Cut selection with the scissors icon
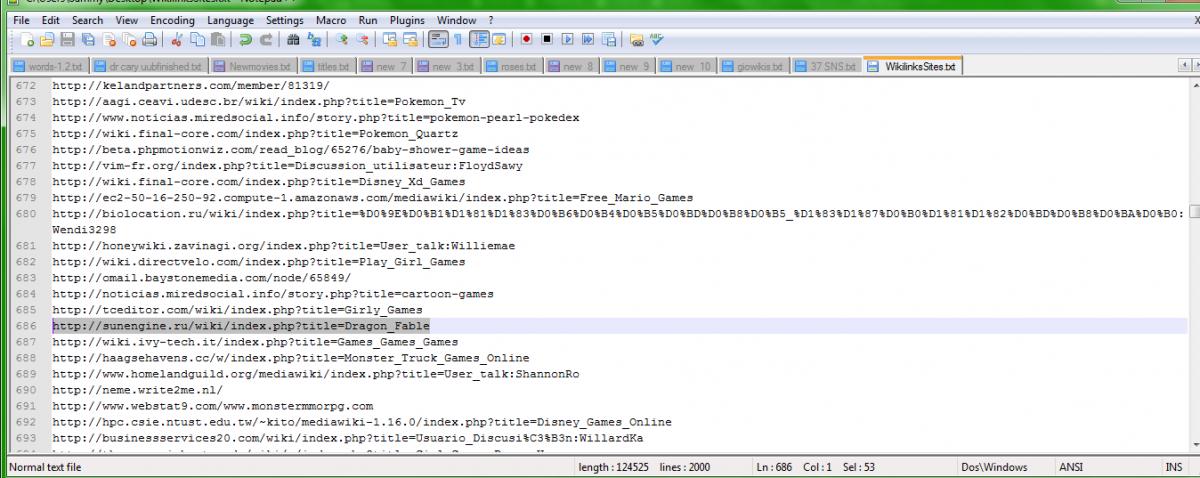Image resolution: width=1200 pixels, height=478 pixels. [176, 40]
